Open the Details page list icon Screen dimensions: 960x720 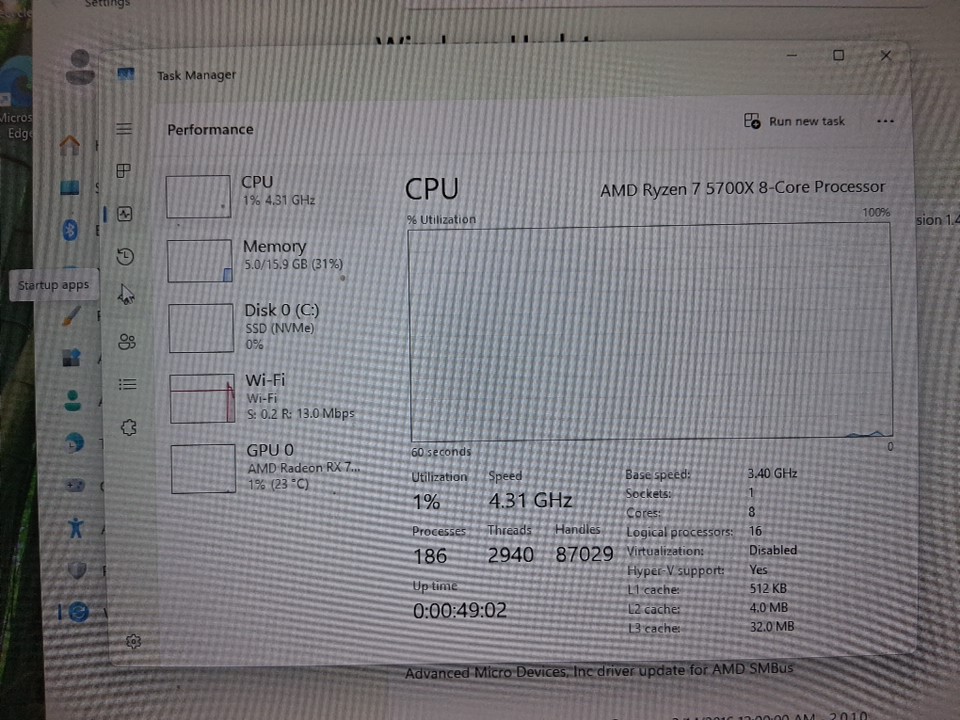coord(127,384)
